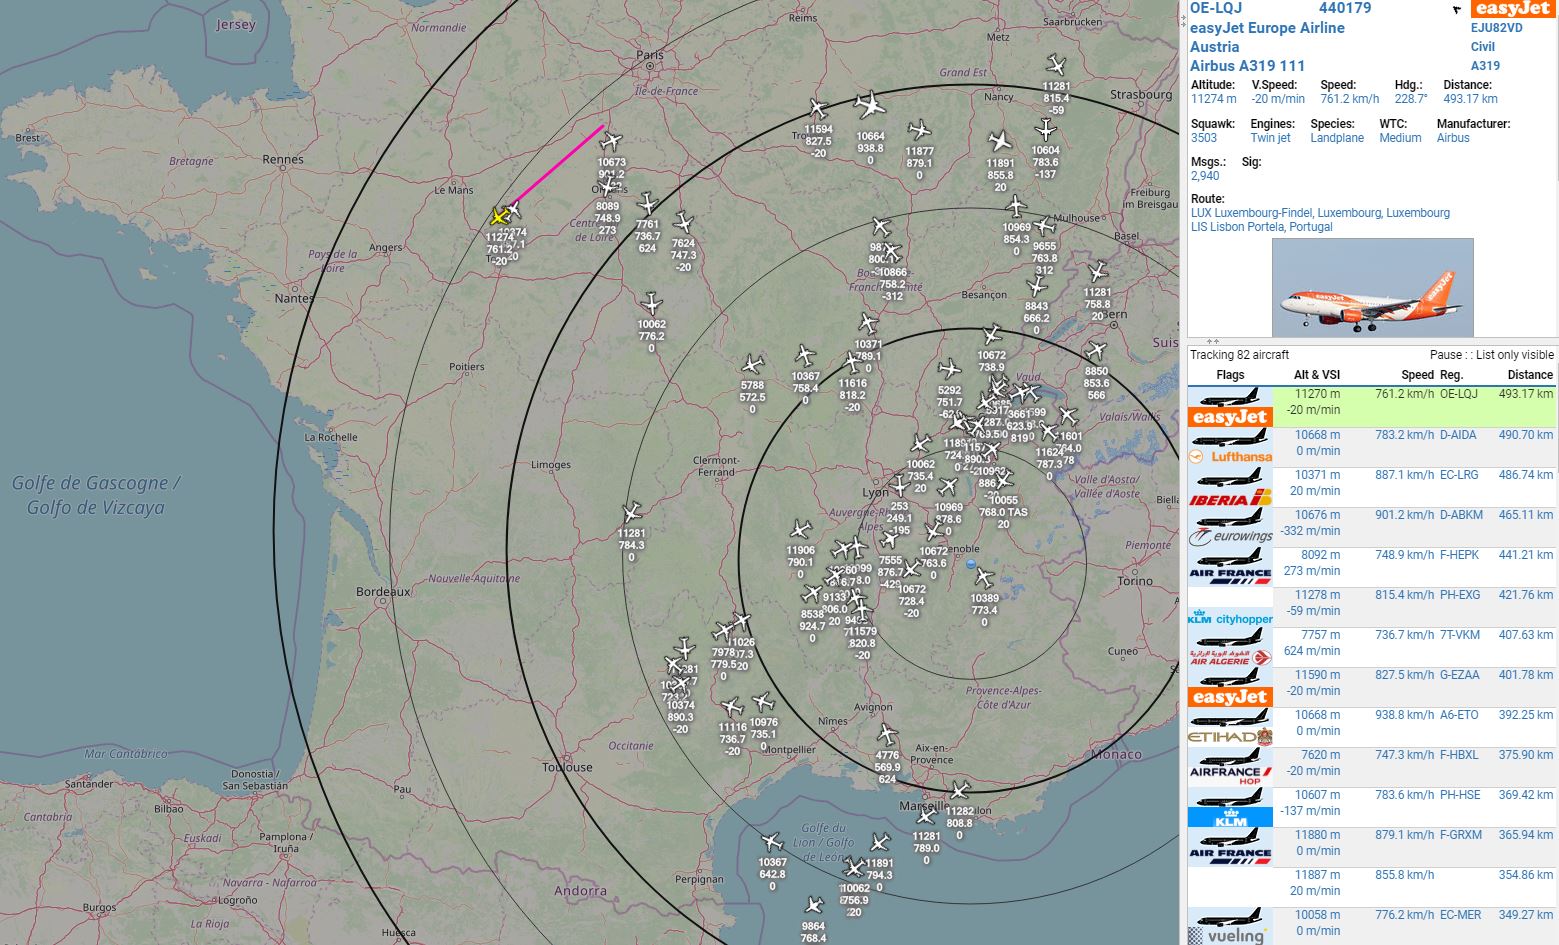The height and width of the screenshot is (945, 1559).
Task: Select the G-EZAA row in aircraft list
Action: coord(1371,687)
